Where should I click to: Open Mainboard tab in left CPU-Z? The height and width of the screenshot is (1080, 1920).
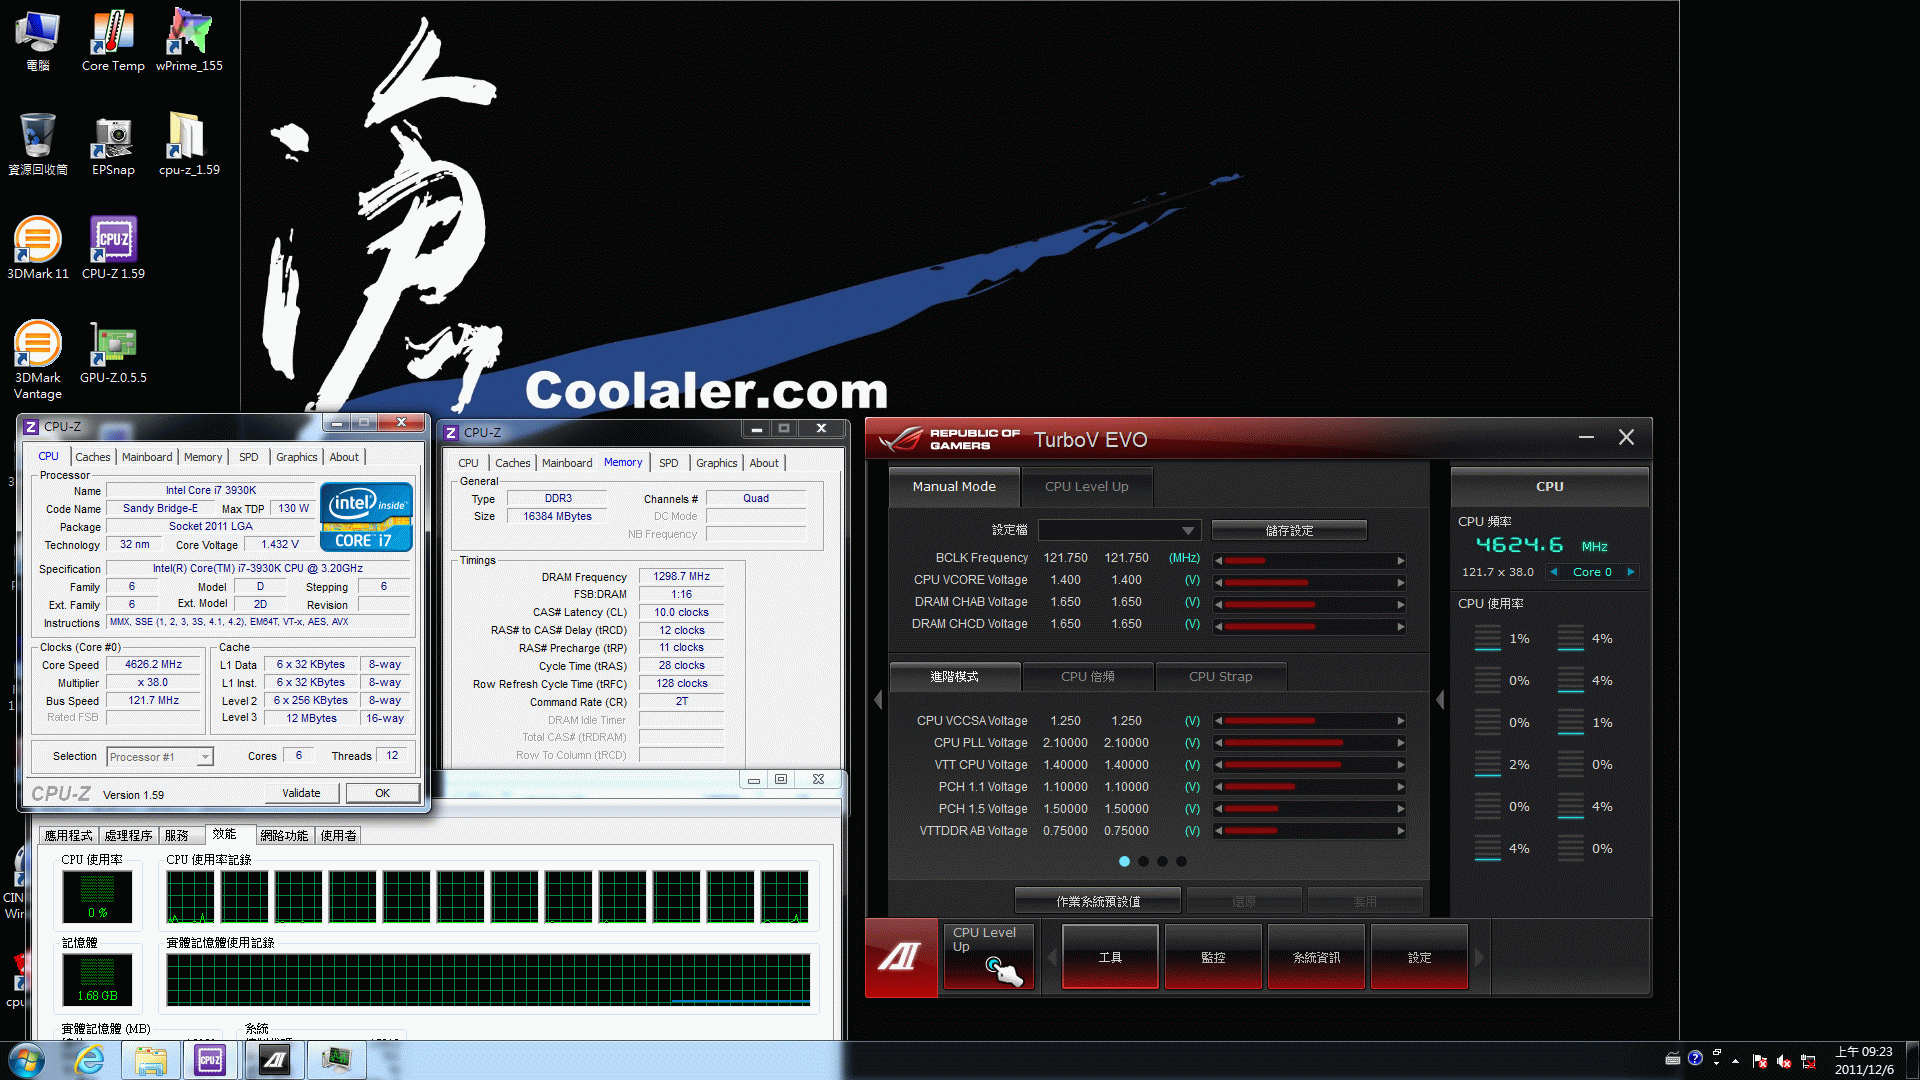click(x=147, y=457)
